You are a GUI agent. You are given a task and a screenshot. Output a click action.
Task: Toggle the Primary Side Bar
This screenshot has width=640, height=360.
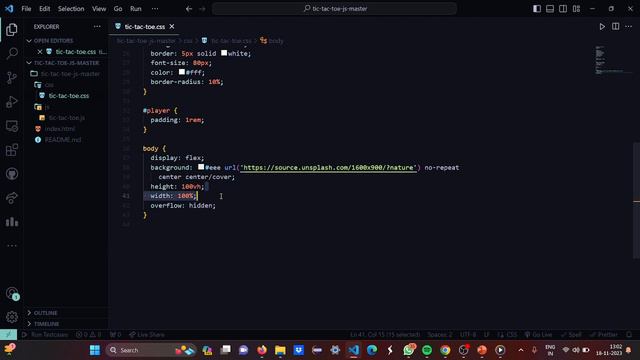tap(537, 9)
